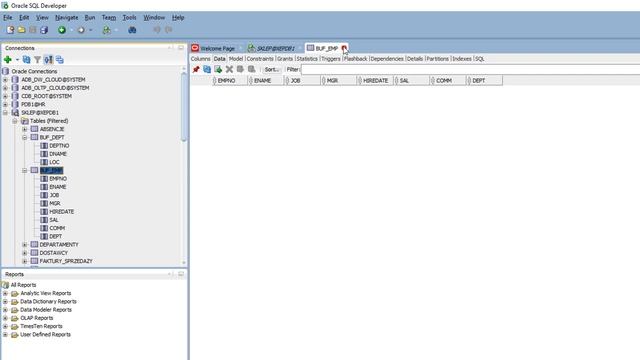Open the Navigate menu
The height and width of the screenshot is (360, 640).
click(x=67, y=18)
